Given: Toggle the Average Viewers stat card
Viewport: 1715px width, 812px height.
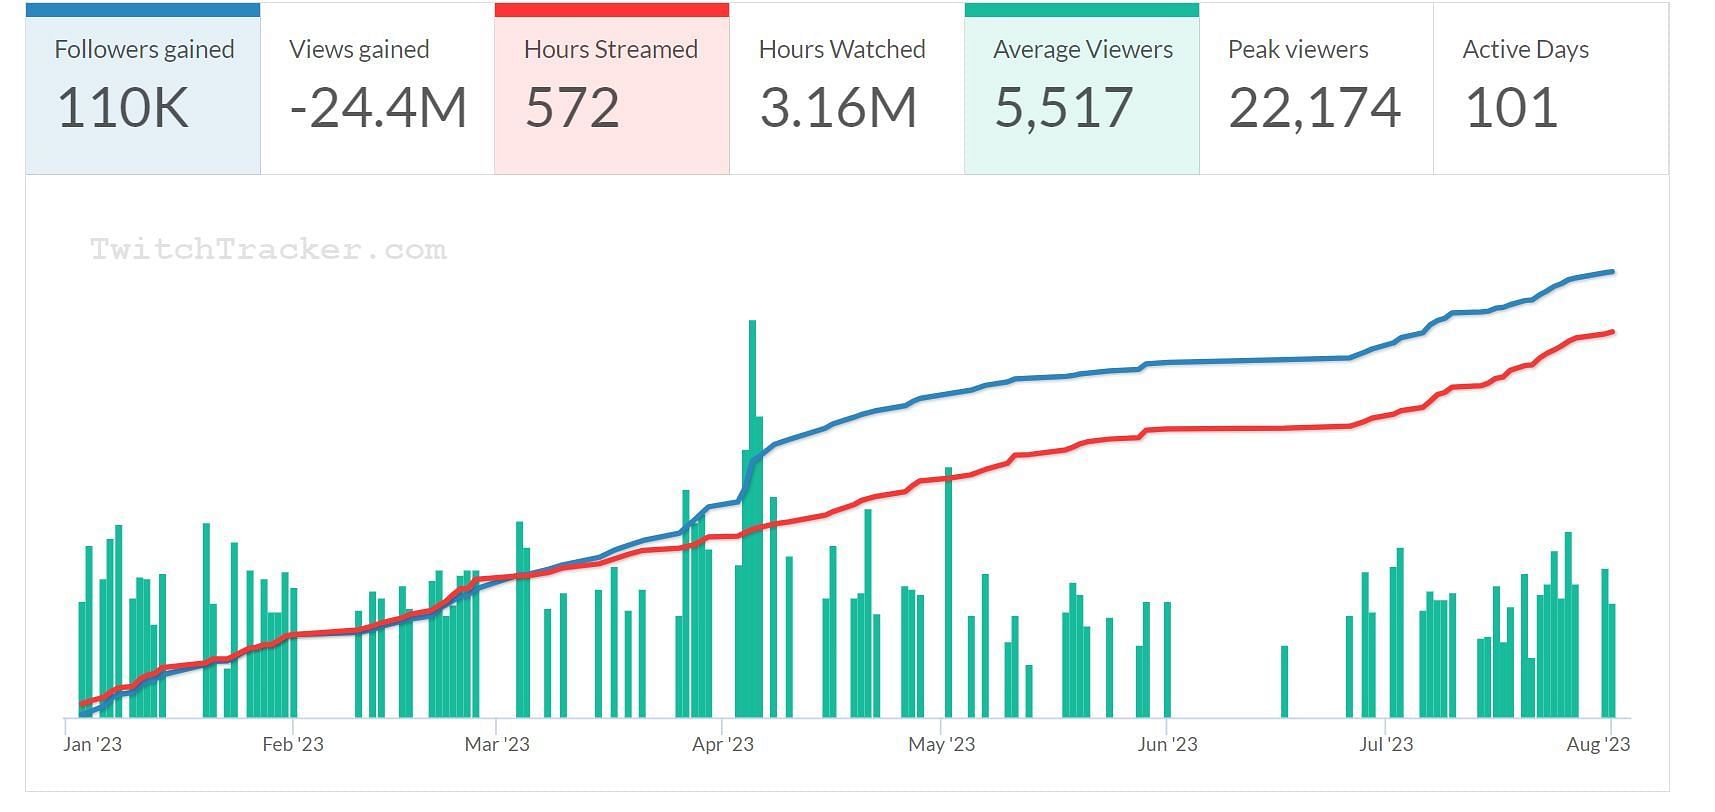Looking at the screenshot, I should pyautogui.click(x=1081, y=89).
